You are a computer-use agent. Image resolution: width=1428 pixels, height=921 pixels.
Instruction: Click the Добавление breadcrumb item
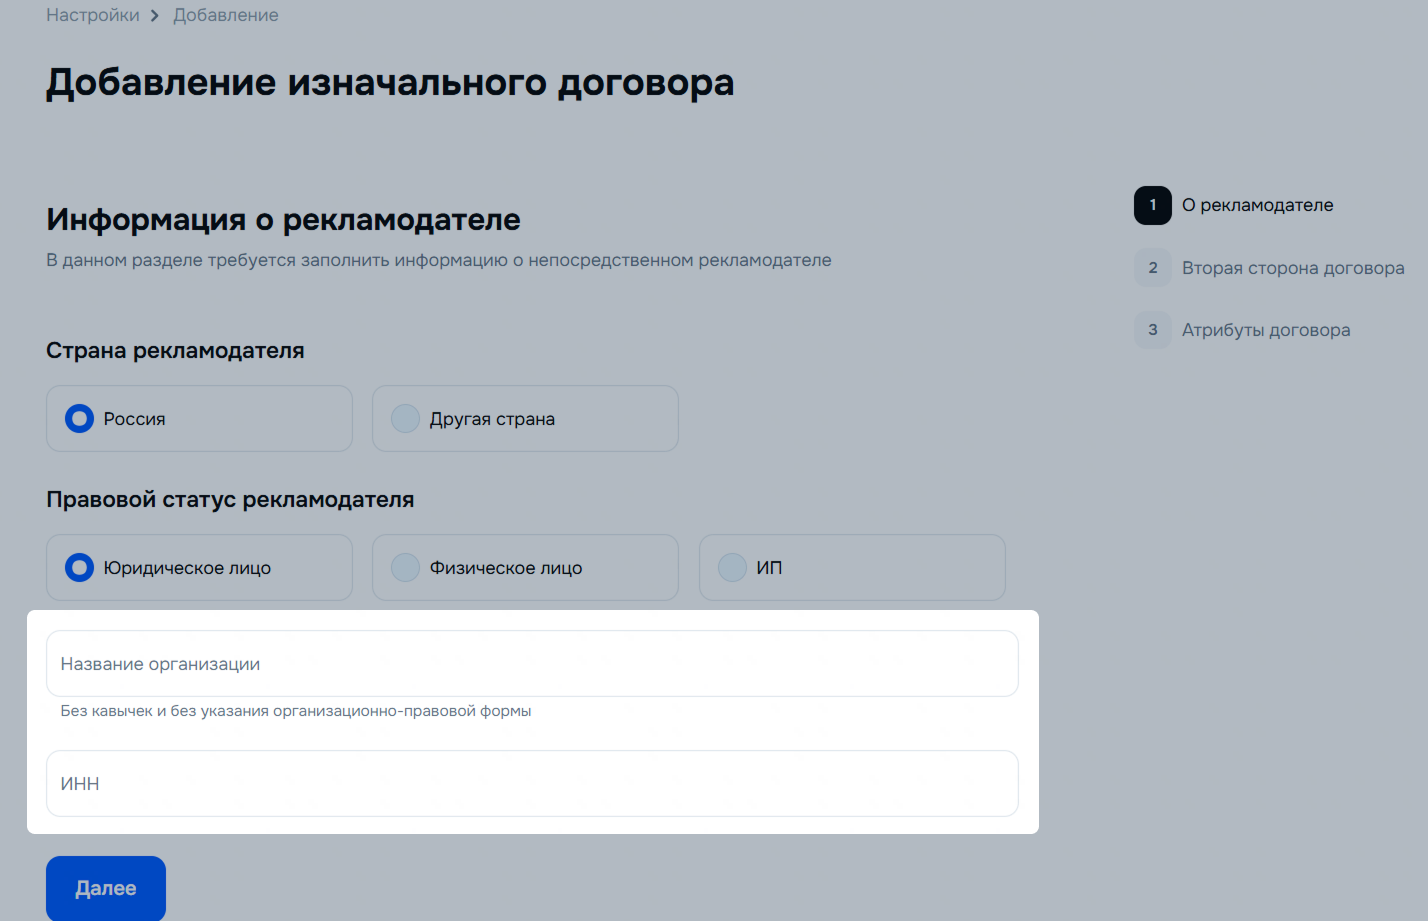coord(226,16)
